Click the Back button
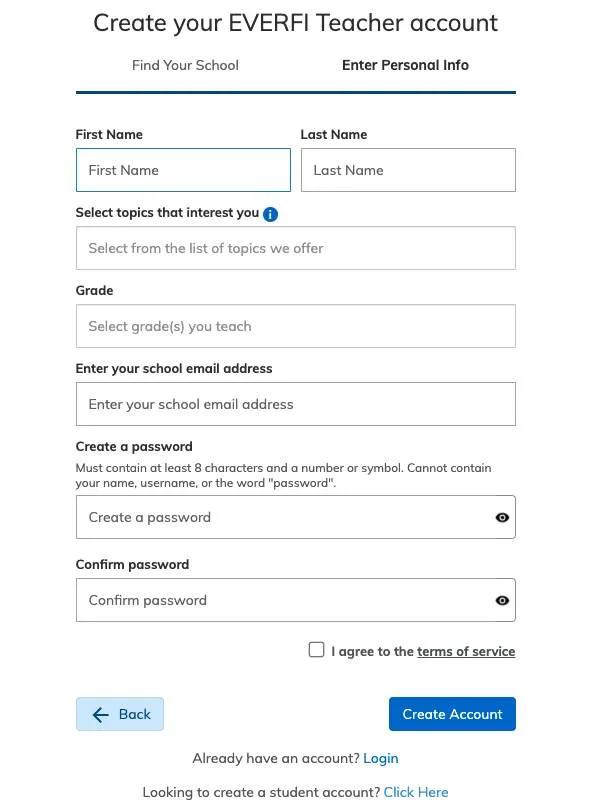This screenshot has height=811, width=593. [120, 714]
